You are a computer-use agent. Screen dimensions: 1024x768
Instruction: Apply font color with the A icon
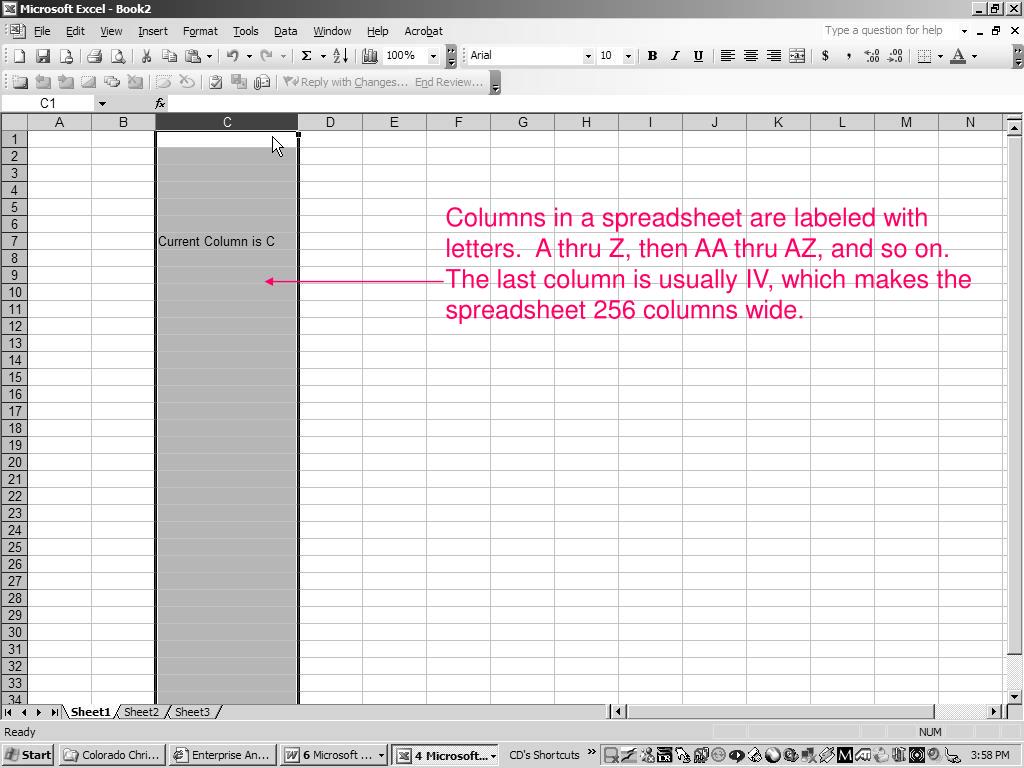[958, 56]
